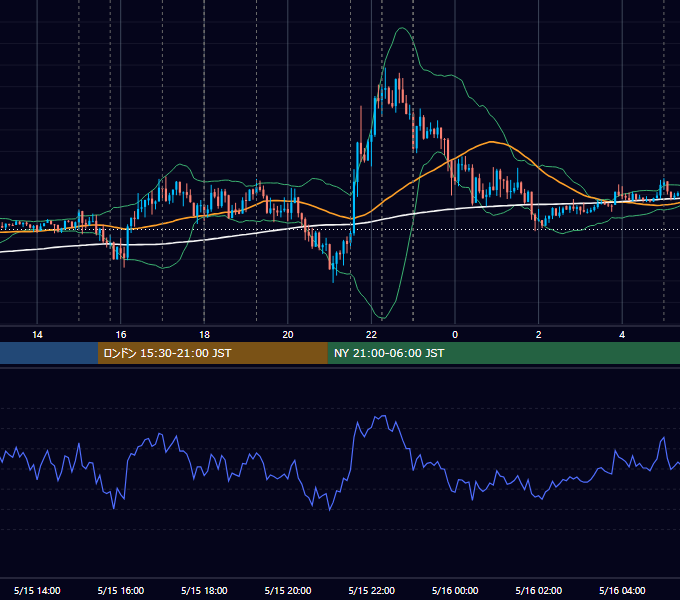Screen dimensions: 680x600
Task: Click the 5/16 04:00 date label
Action: click(622, 590)
